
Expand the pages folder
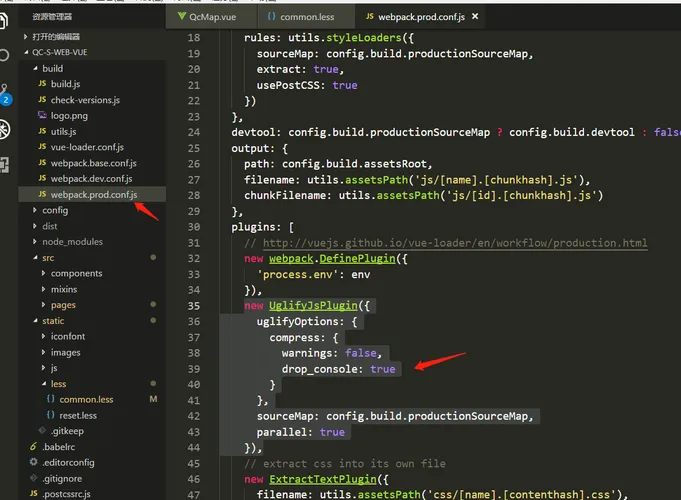[x=43, y=305]
